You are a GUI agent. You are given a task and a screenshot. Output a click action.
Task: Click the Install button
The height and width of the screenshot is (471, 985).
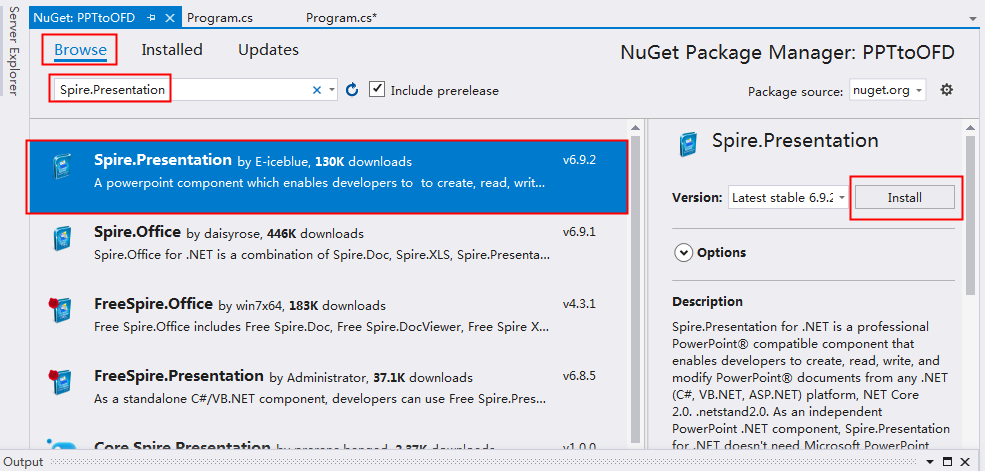[905, 198]
